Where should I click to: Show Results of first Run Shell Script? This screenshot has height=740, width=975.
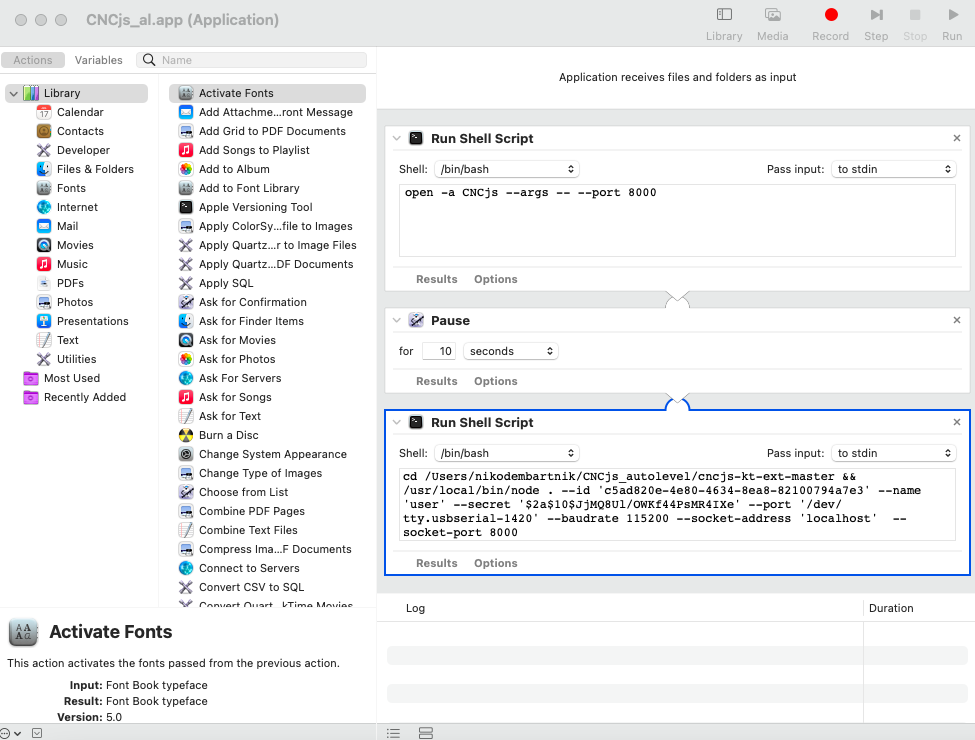[437, 279]
